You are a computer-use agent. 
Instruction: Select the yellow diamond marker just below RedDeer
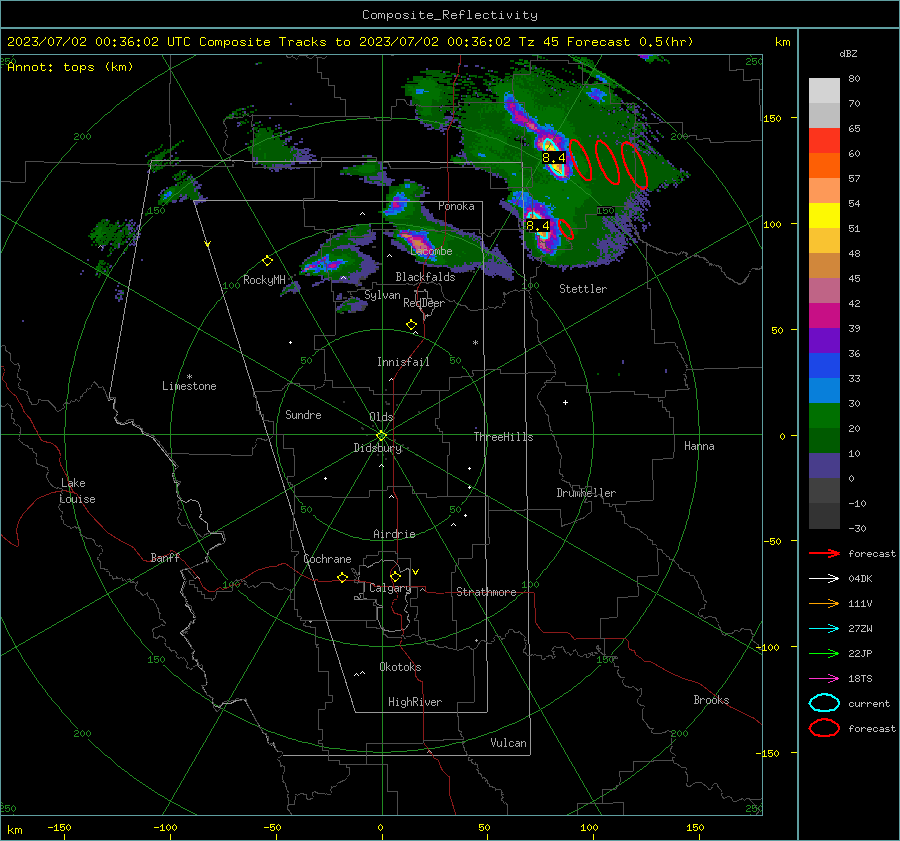pyautogui.click(x=411, y=325)
